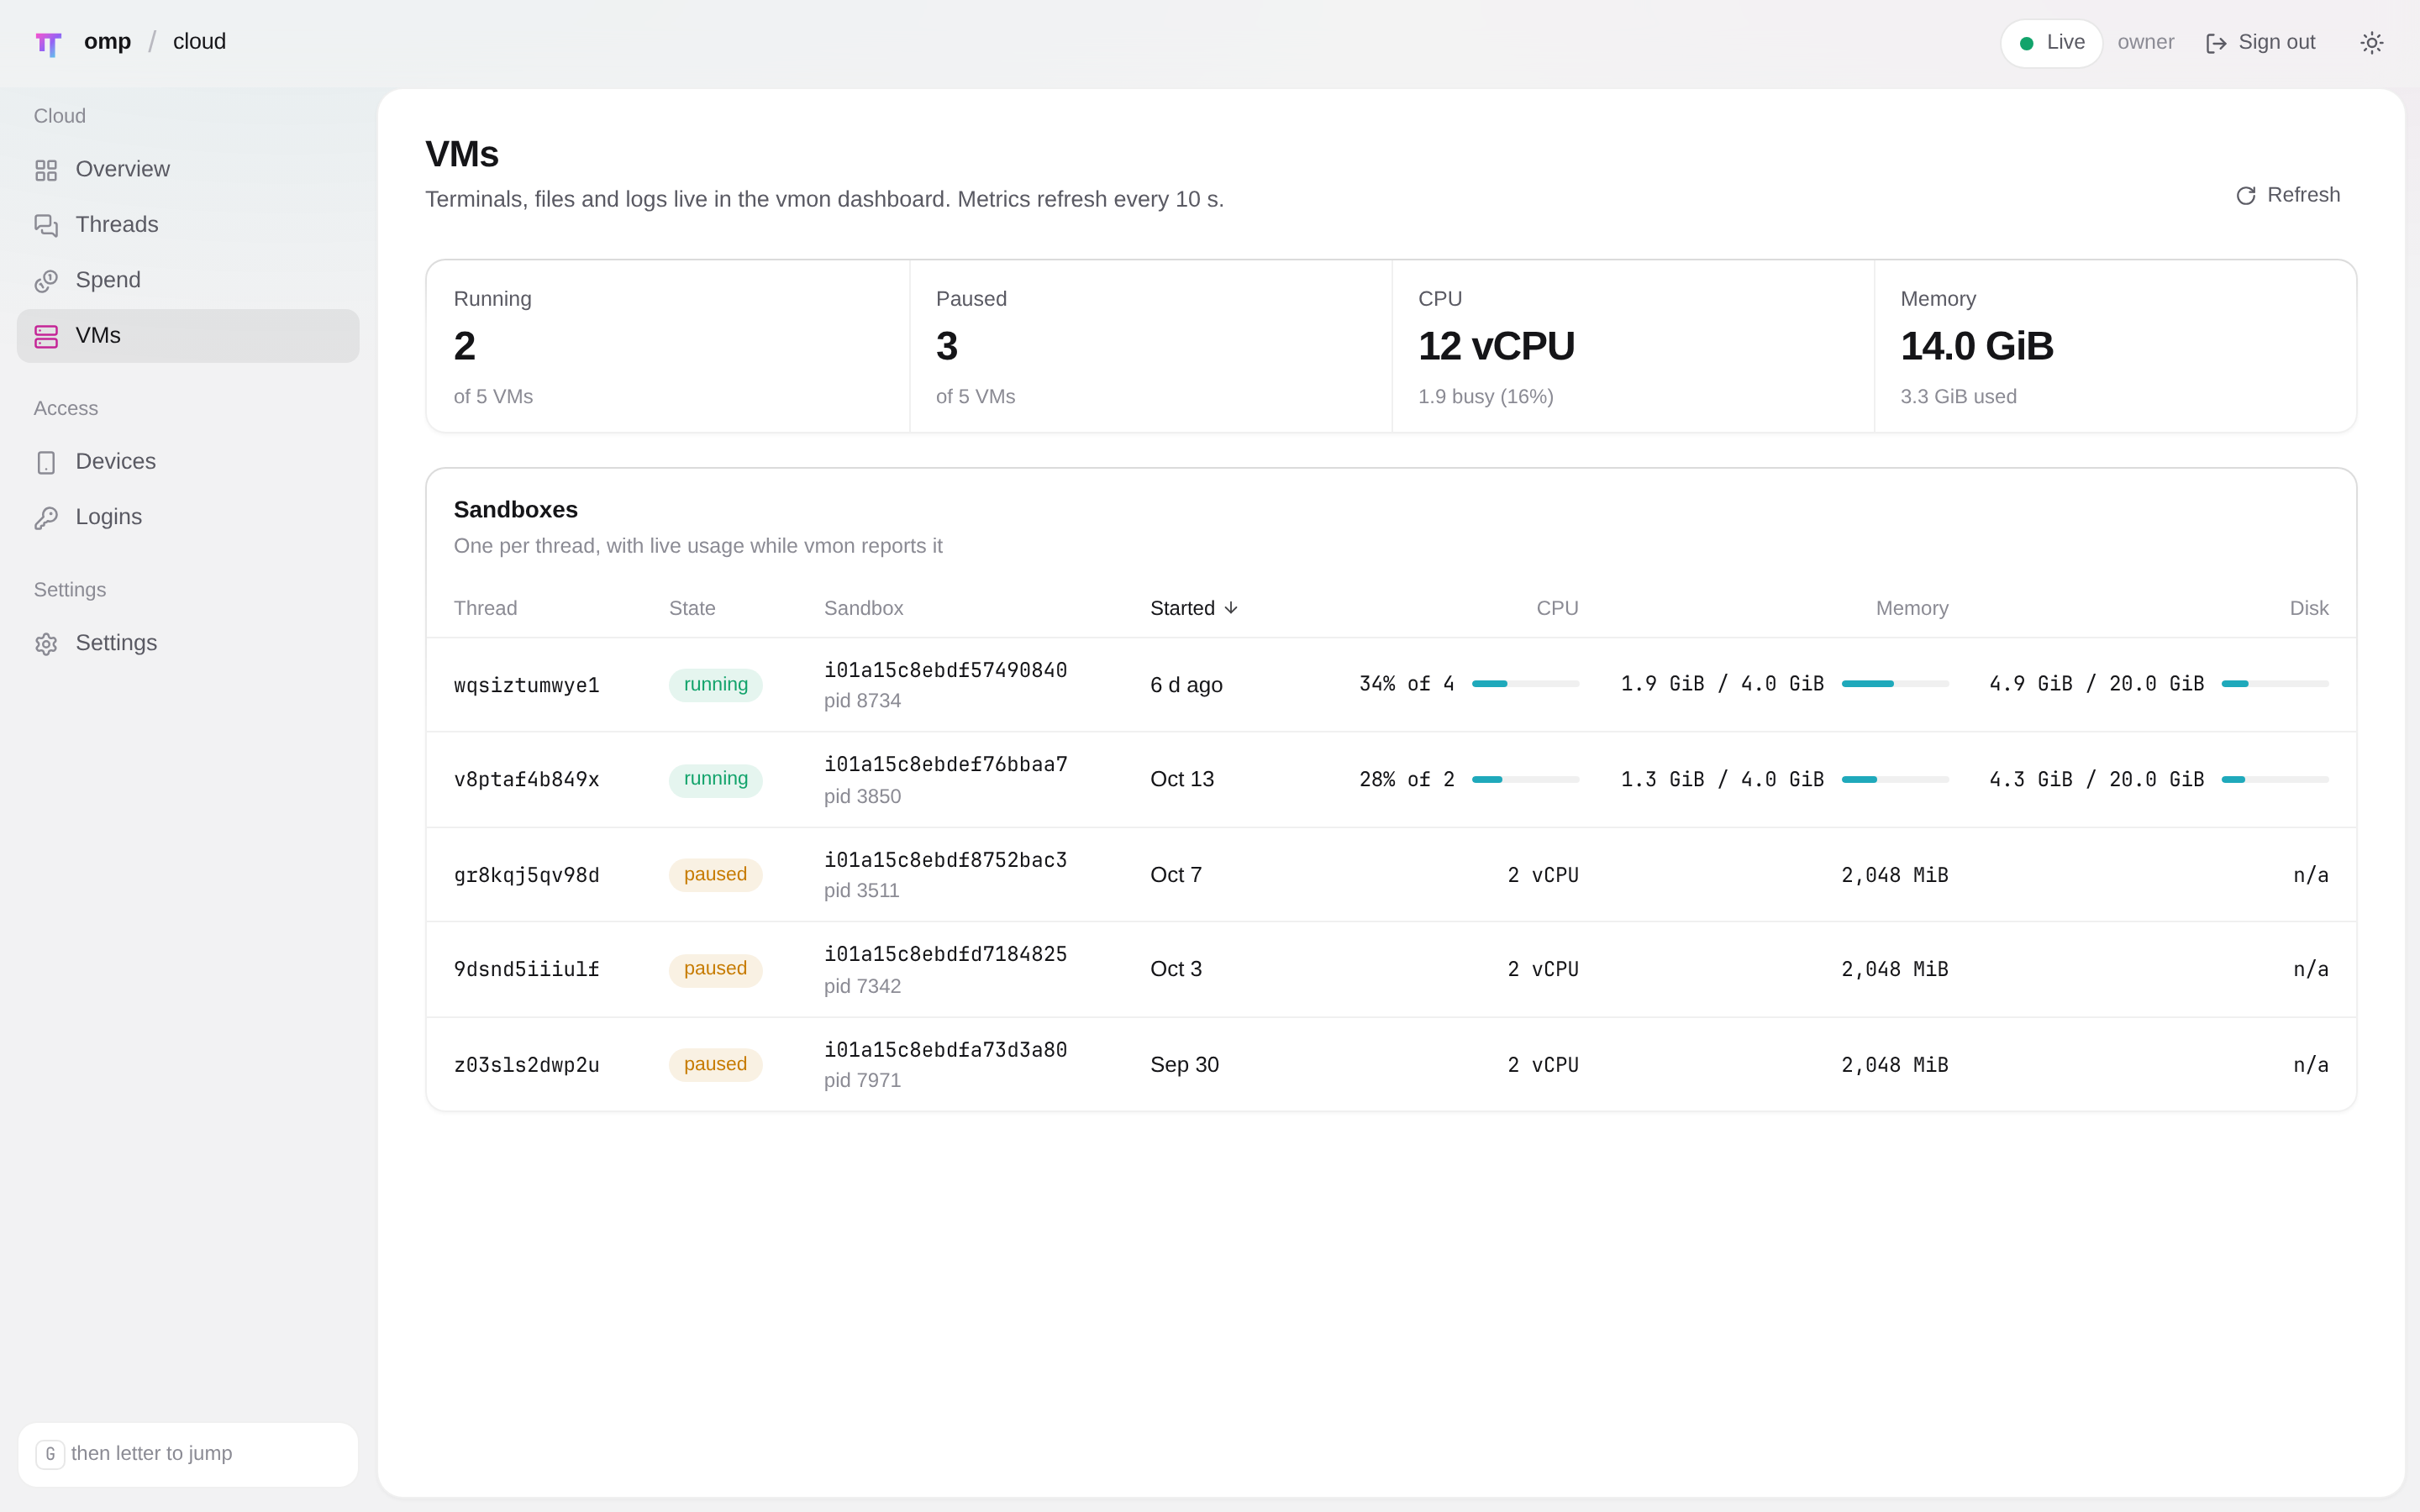
Task: Click the Refresh button
Action: pyautogui.click(x=2288, y=196)
